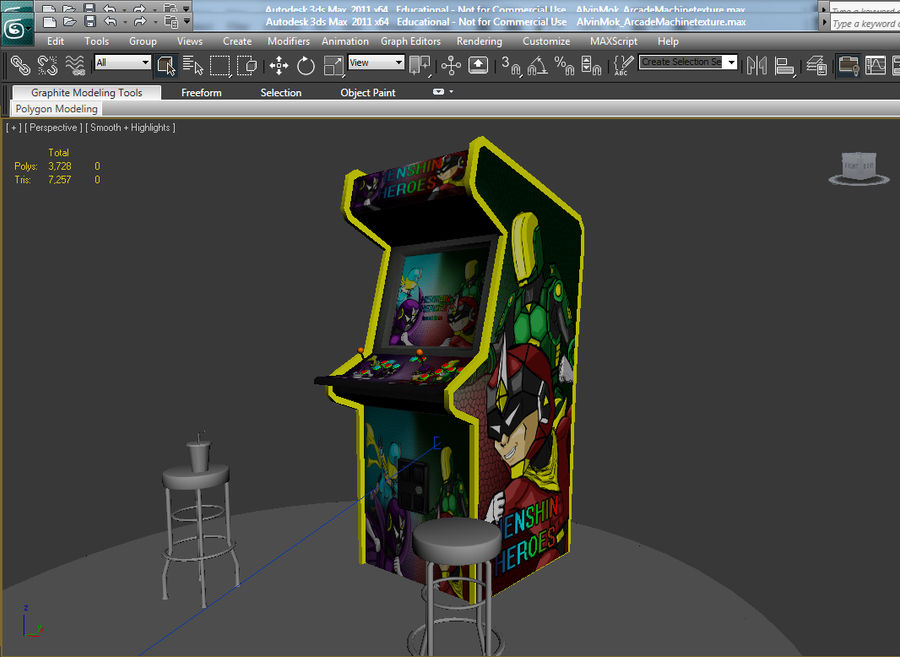This screenshot has width=900, height=657.
Task: Open the Material Editor
Action: tap(847, 66)
